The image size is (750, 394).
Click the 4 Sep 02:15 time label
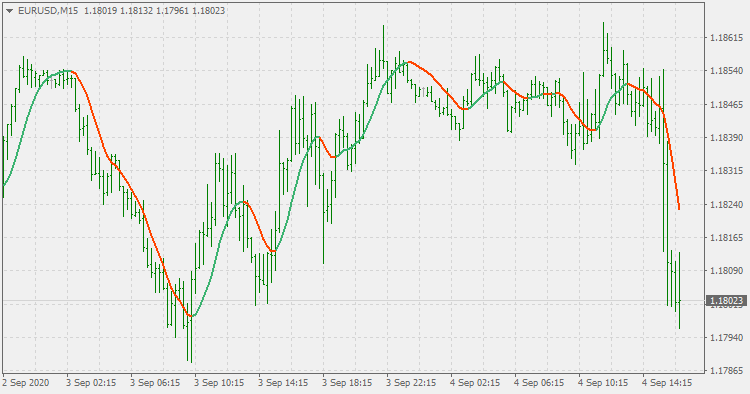click(475, 383)
